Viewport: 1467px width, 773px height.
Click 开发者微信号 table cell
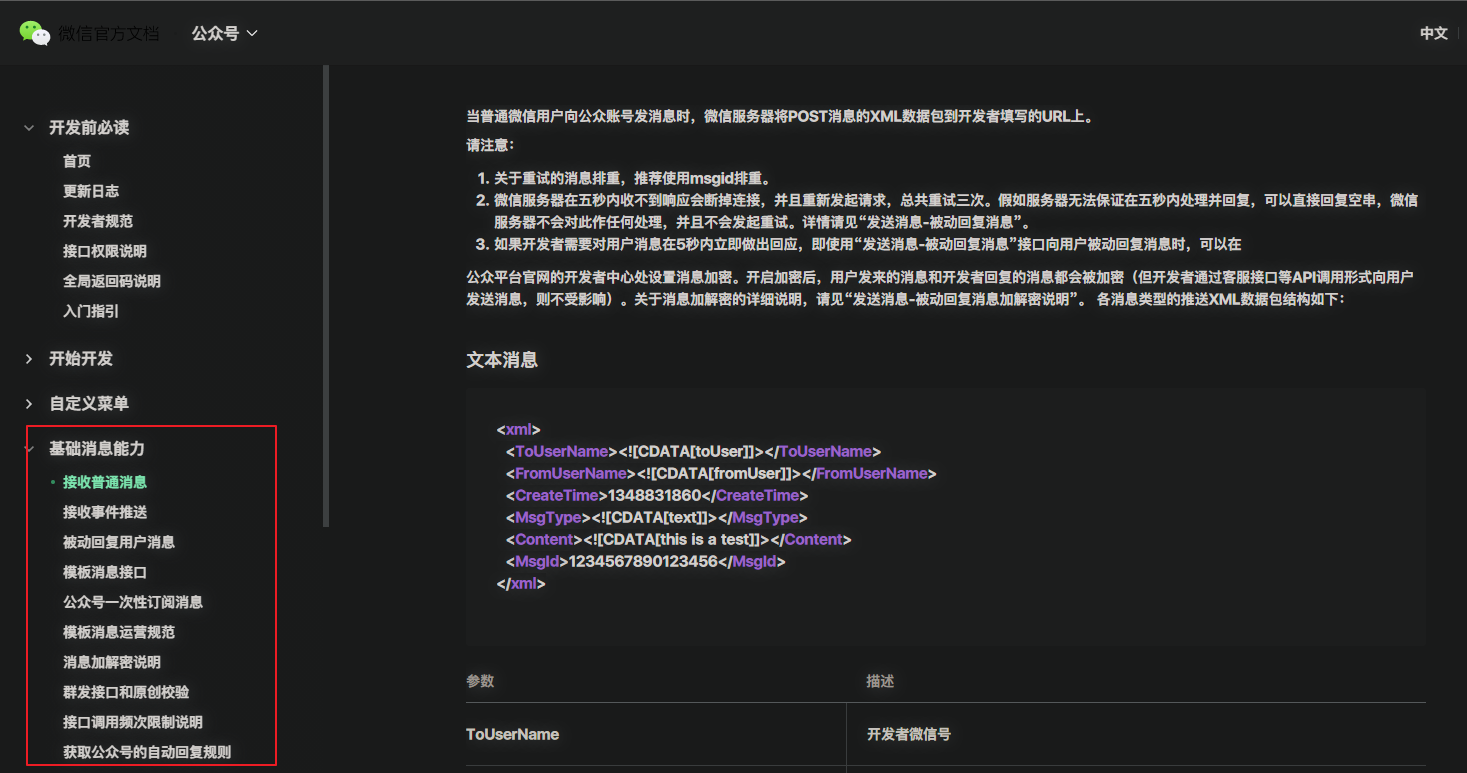pyautogui.click(x=908, y=734)
